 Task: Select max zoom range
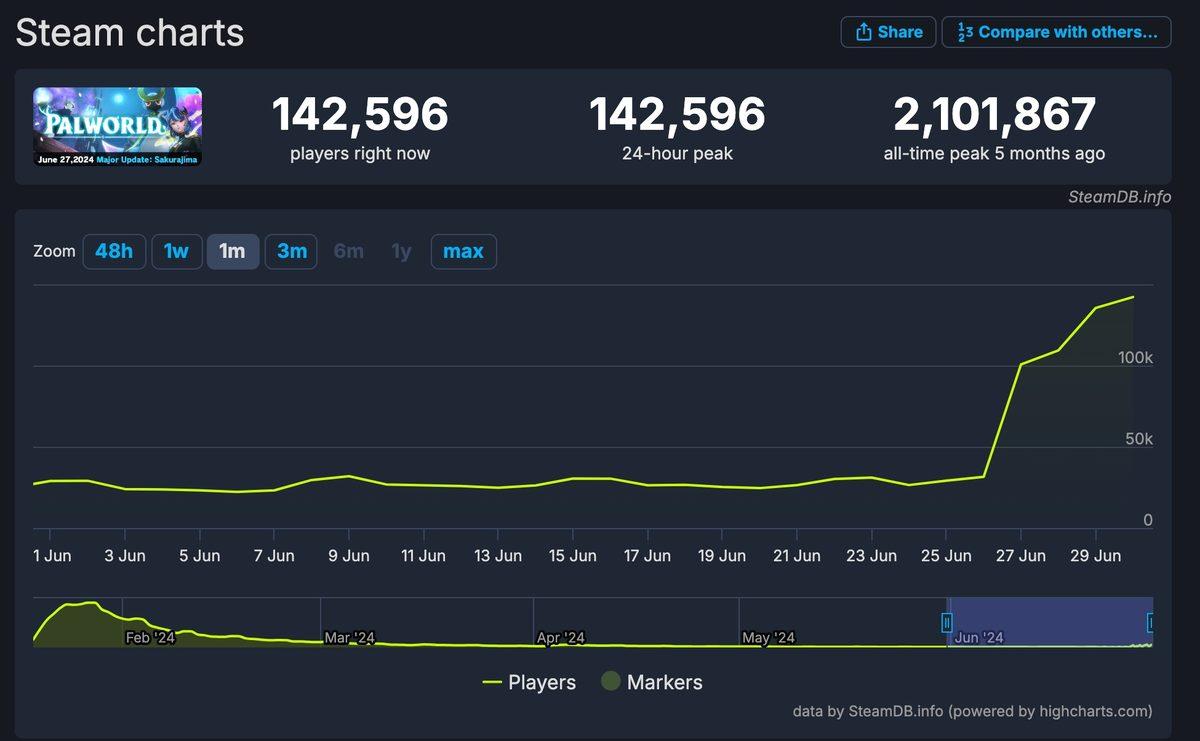[x=463, y=251]
